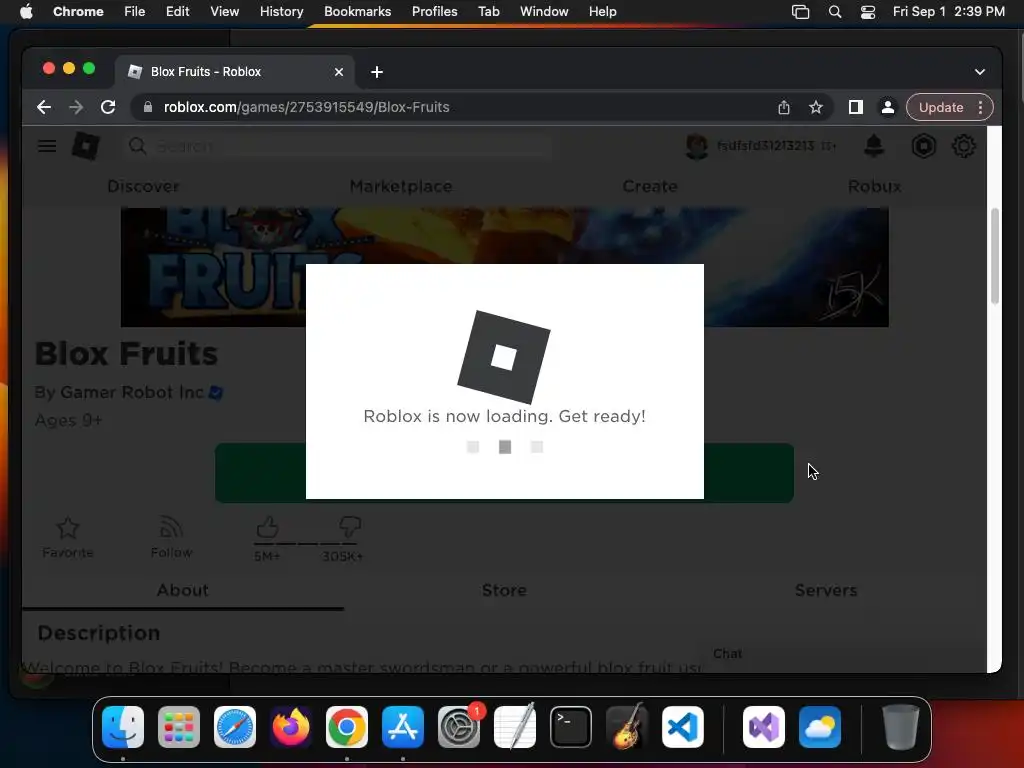
Task: Open the Help menu
Action: [x=602, y=12]
